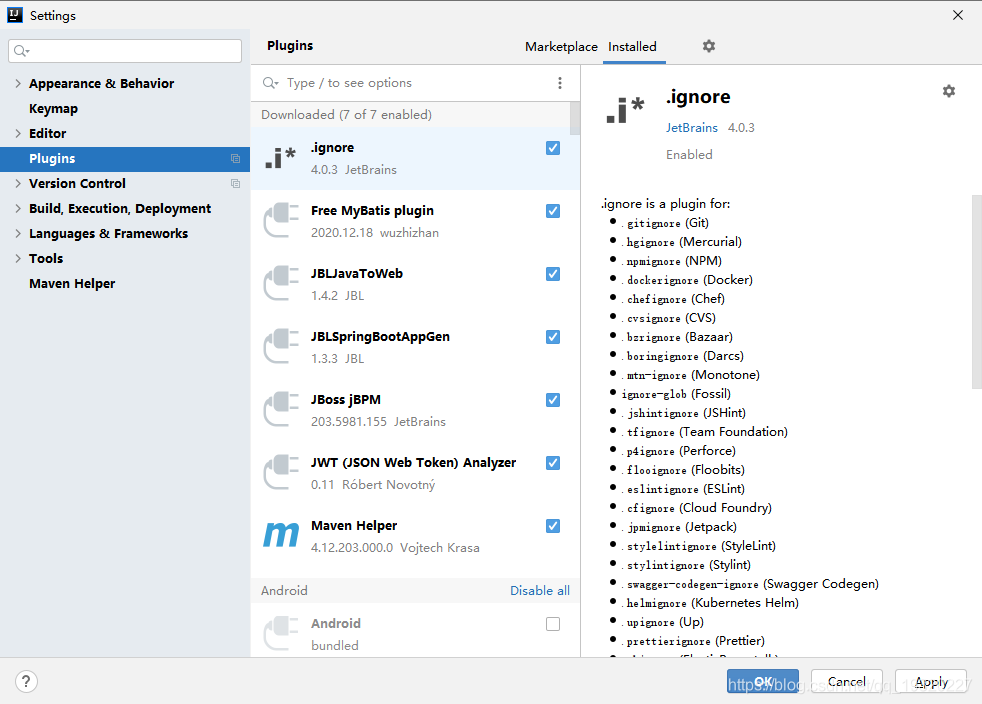The image size is (982, 704).
Task: Close the Settings dialog
Action: (958, 15)
